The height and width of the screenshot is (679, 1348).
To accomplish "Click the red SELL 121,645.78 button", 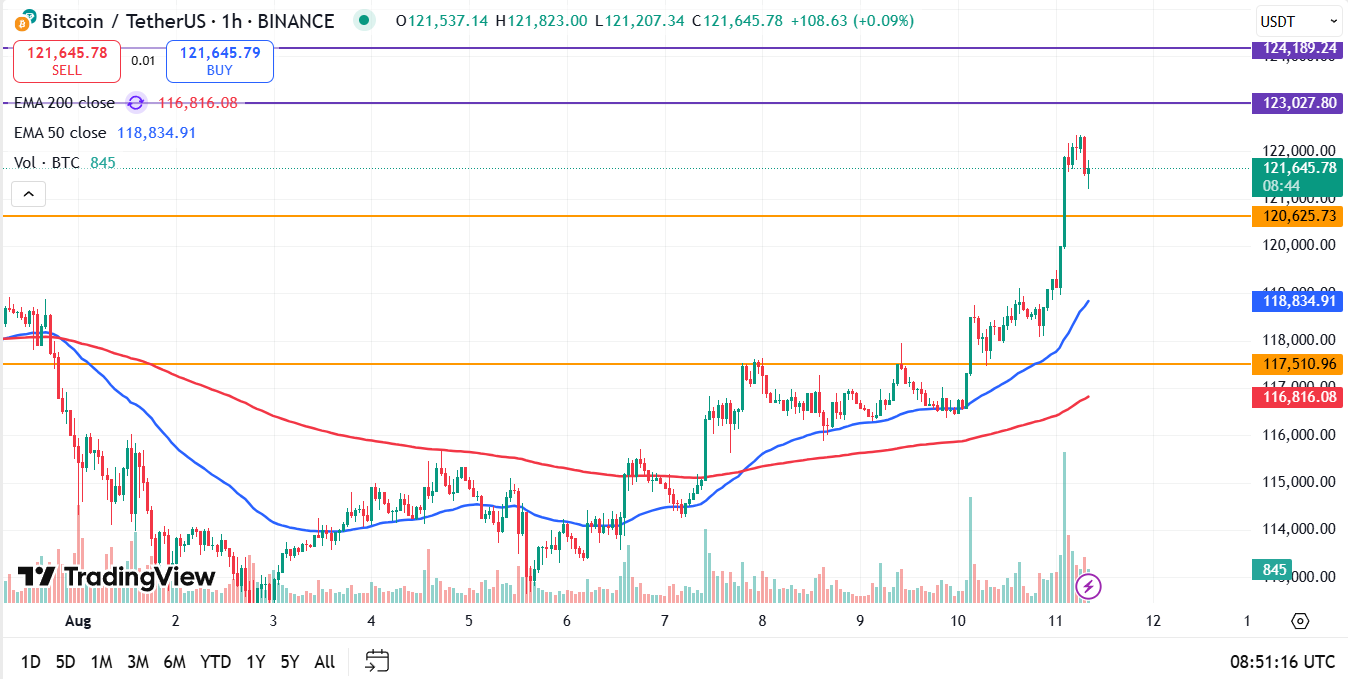I will pyautogui.click(x=67, y=61).
